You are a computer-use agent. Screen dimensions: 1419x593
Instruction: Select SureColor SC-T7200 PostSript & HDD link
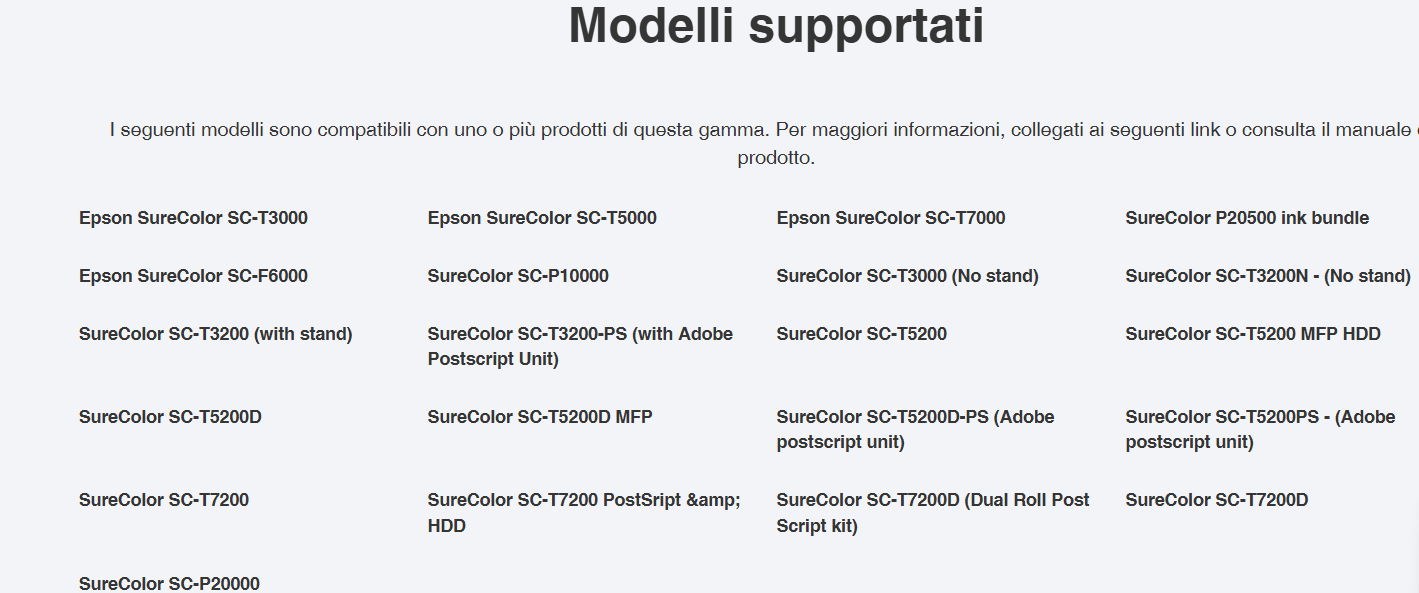584,512
